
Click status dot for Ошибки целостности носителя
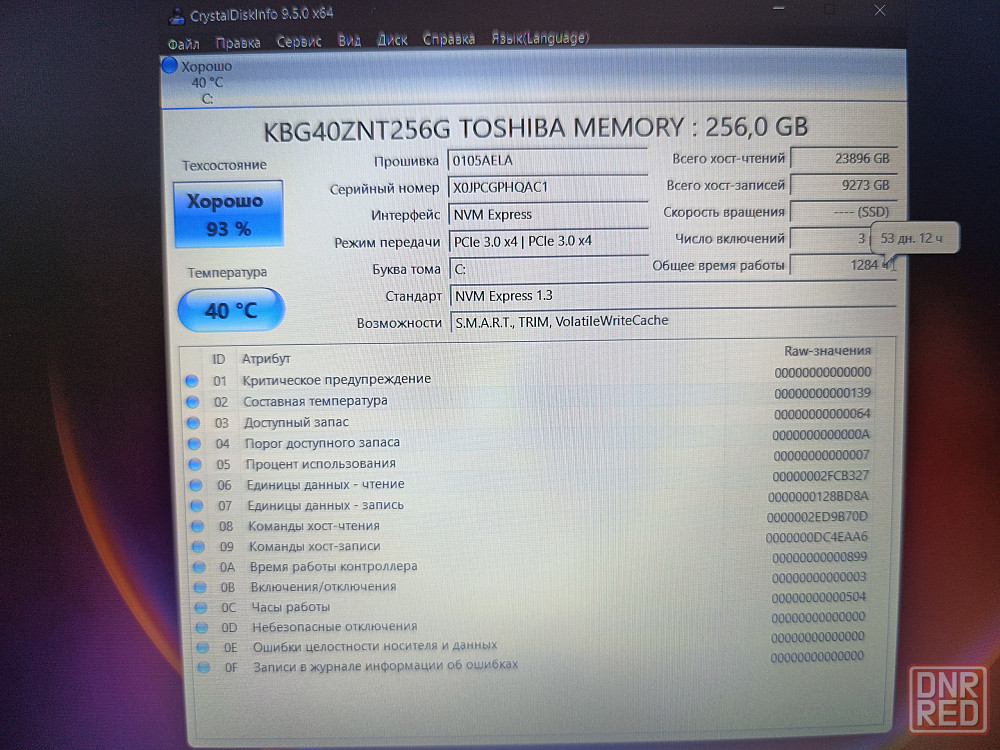[203, 648]
